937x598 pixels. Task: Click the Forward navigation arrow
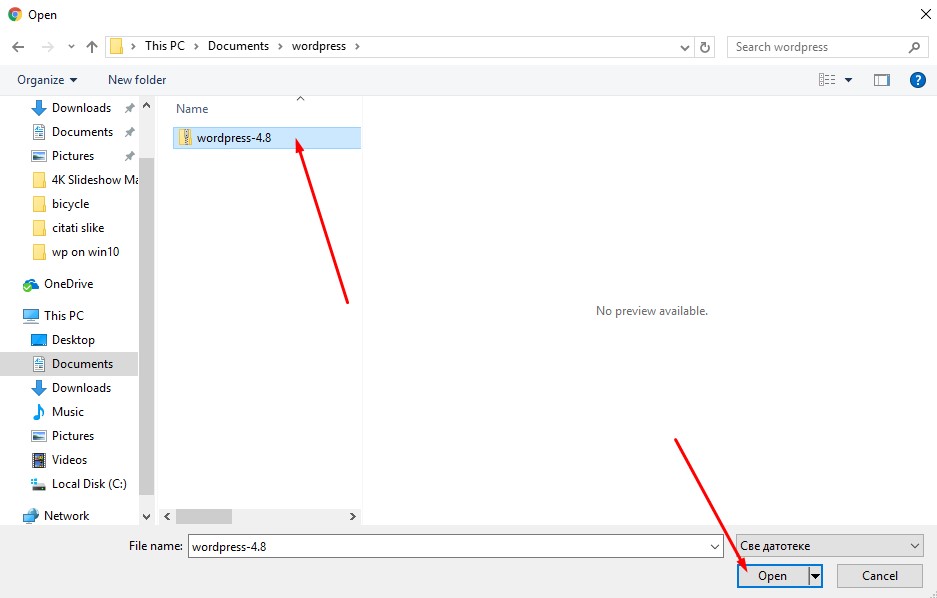click(x=48, y=47)
